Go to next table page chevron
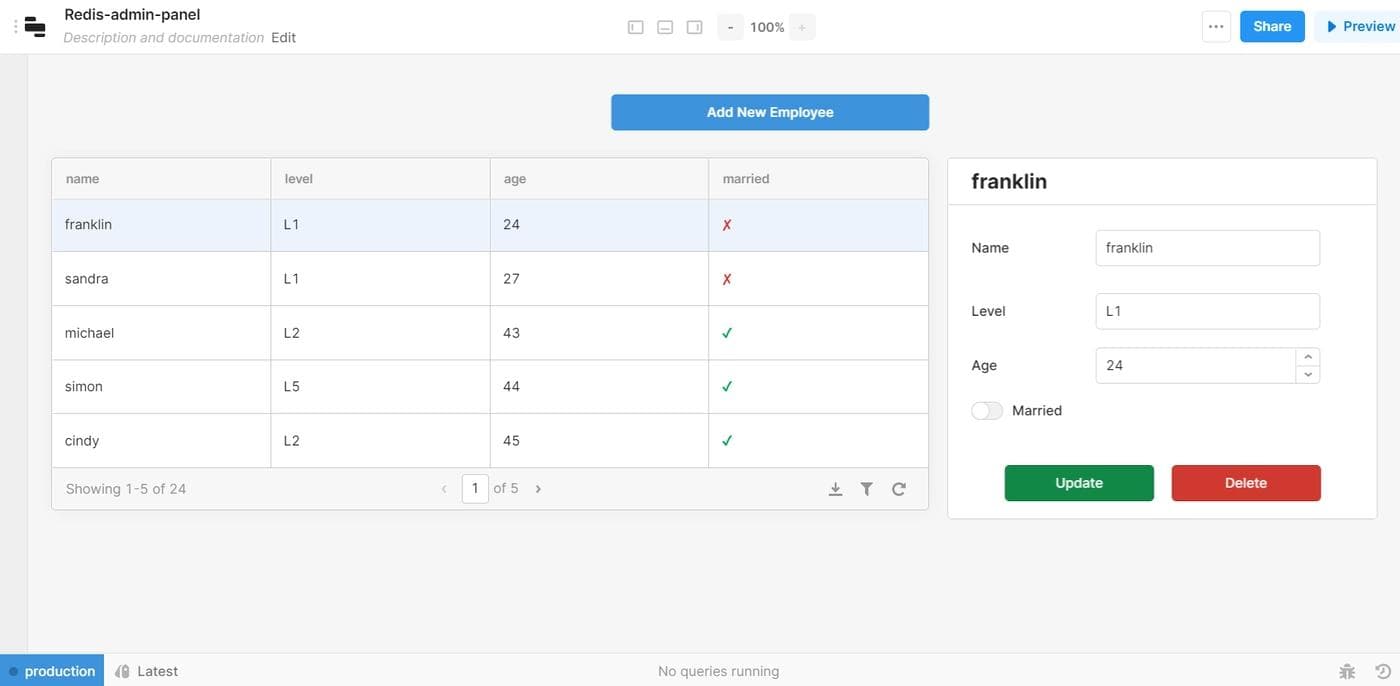Viewport: 1400px width, 686px height. [x=538, y=489]
